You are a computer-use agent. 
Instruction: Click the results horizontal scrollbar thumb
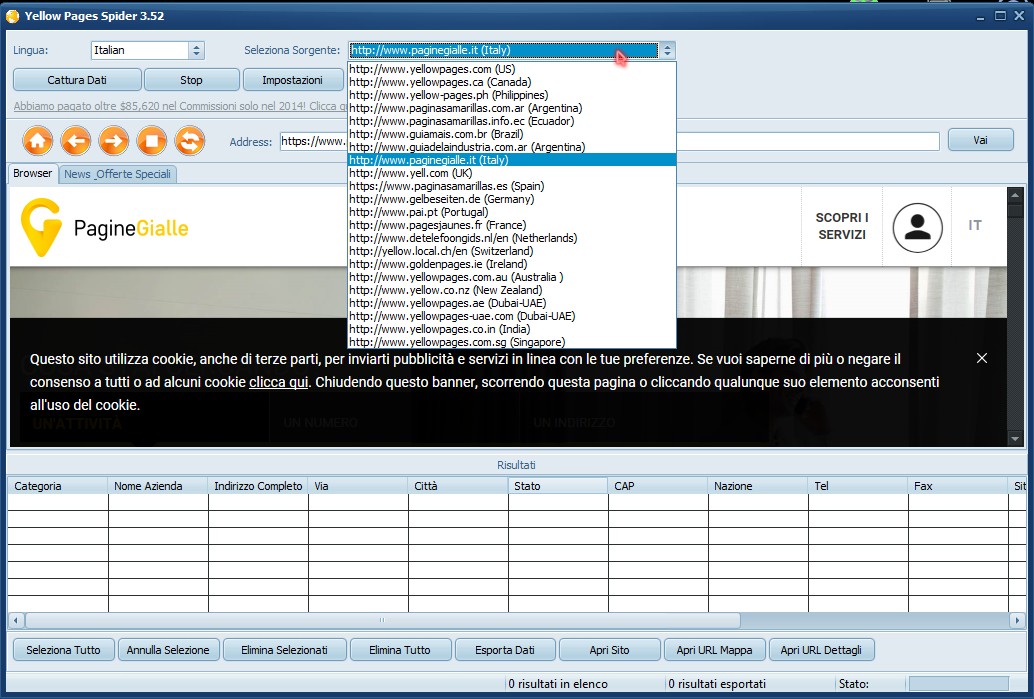[x=382, y=621]
